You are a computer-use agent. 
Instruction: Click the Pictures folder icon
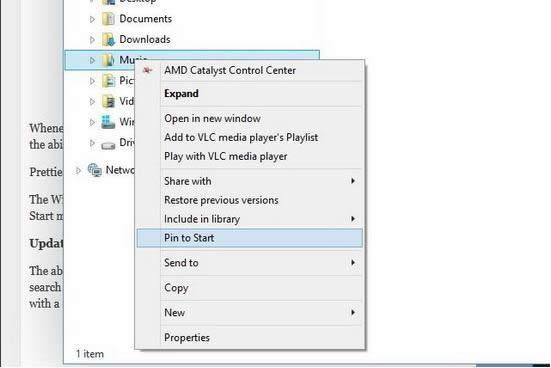pyautogui.click(x=108, y=81)
